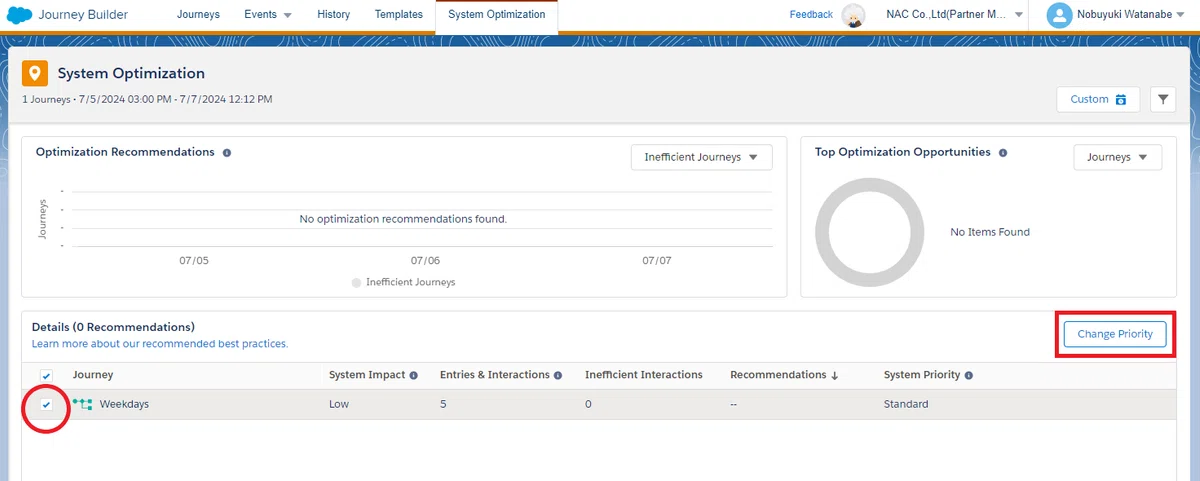Click the Change Priority button
This screenshot has height=481, width=1200.
[1115, 334]
